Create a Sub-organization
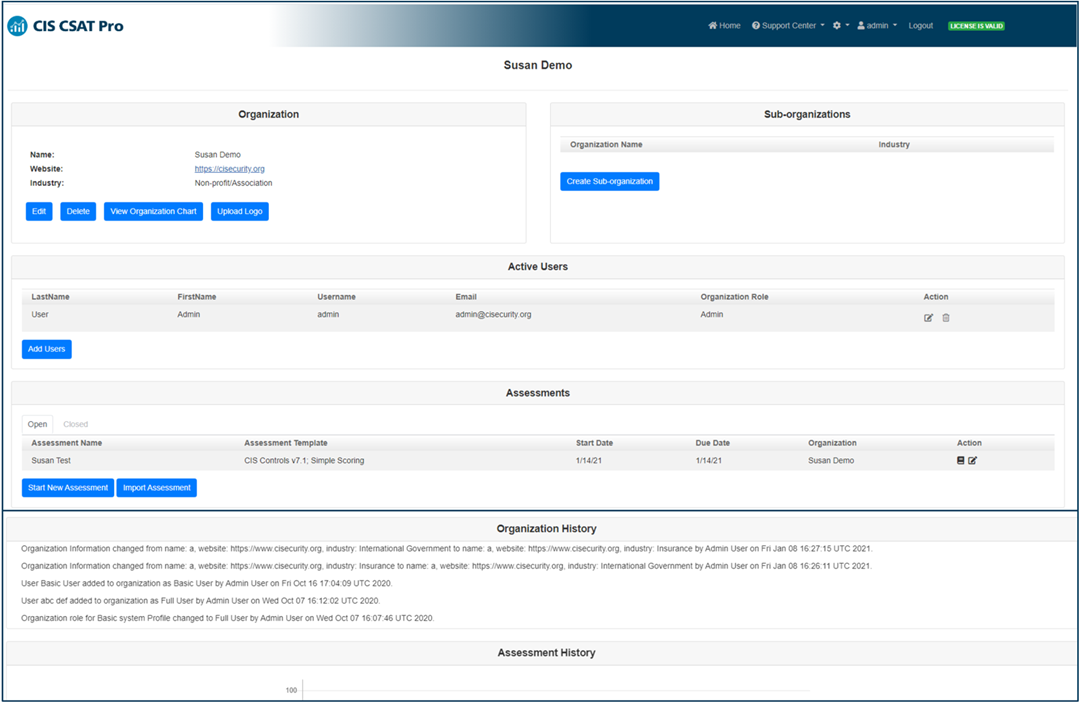This screenshot has height=702, width=1080. coord(610,181)
